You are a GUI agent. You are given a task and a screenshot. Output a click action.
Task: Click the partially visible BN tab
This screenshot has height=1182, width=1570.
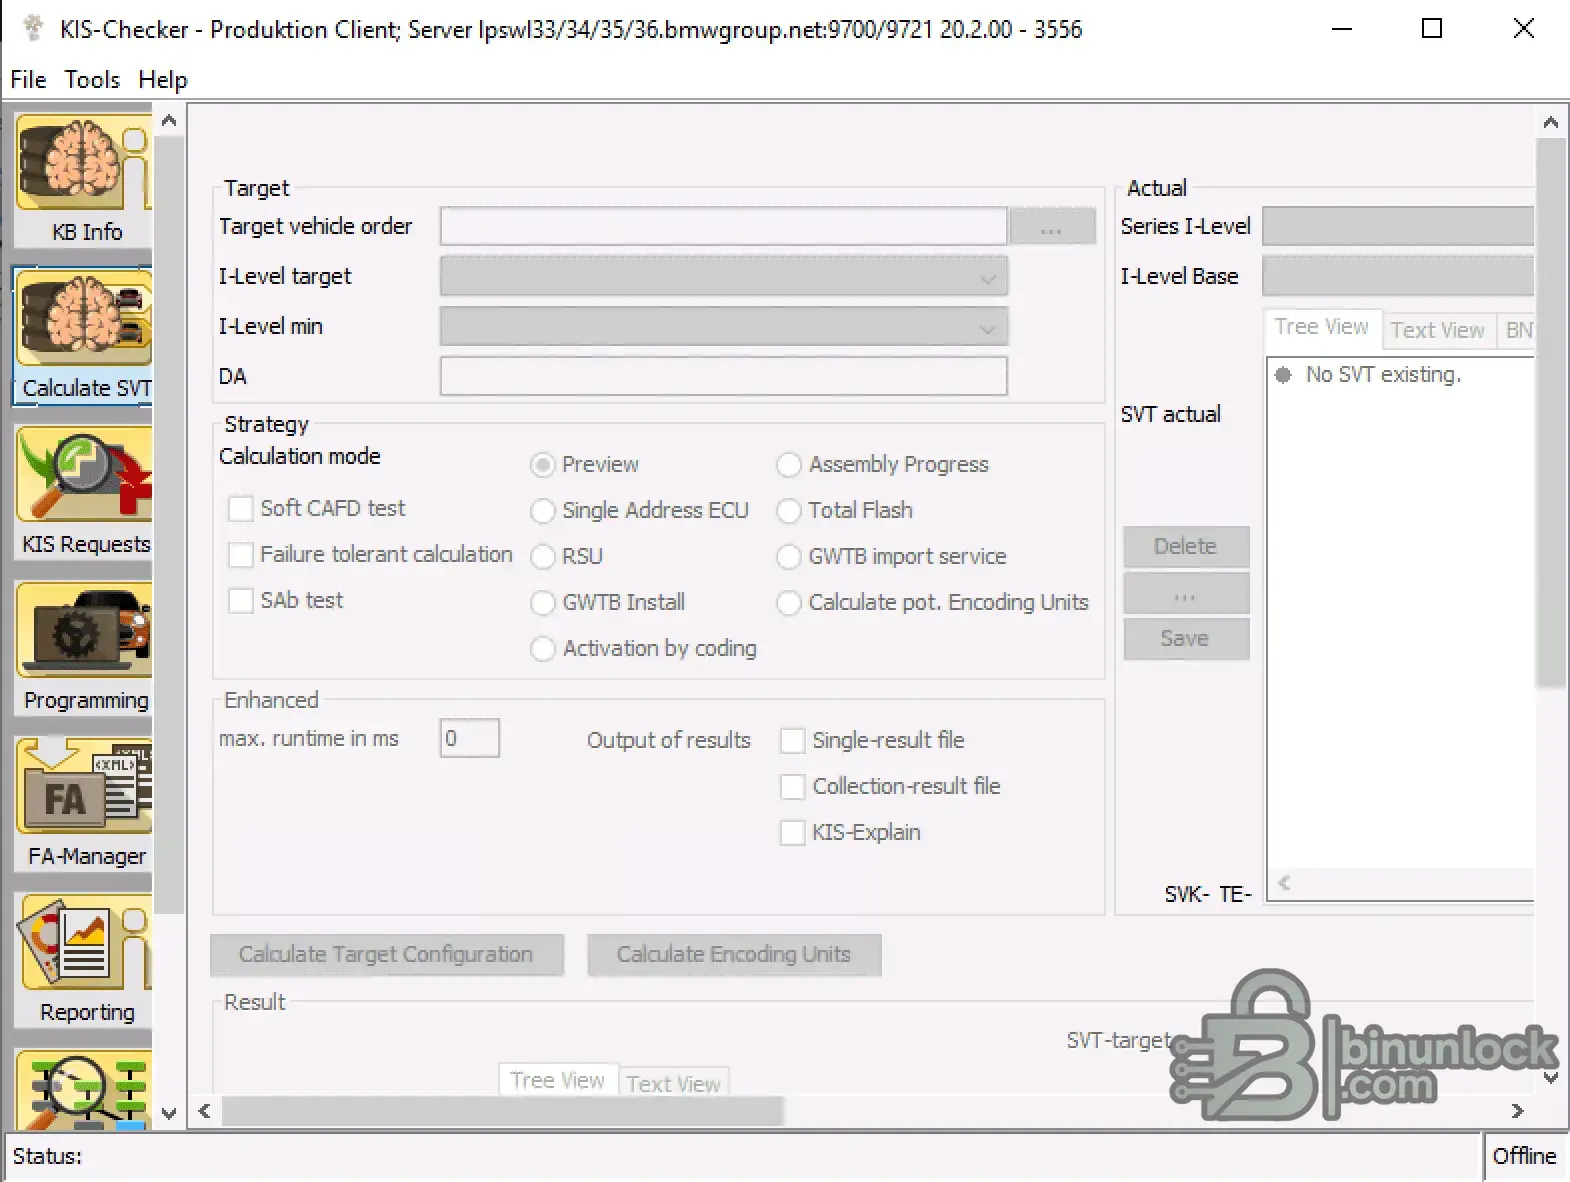[x=1516, y=330]
